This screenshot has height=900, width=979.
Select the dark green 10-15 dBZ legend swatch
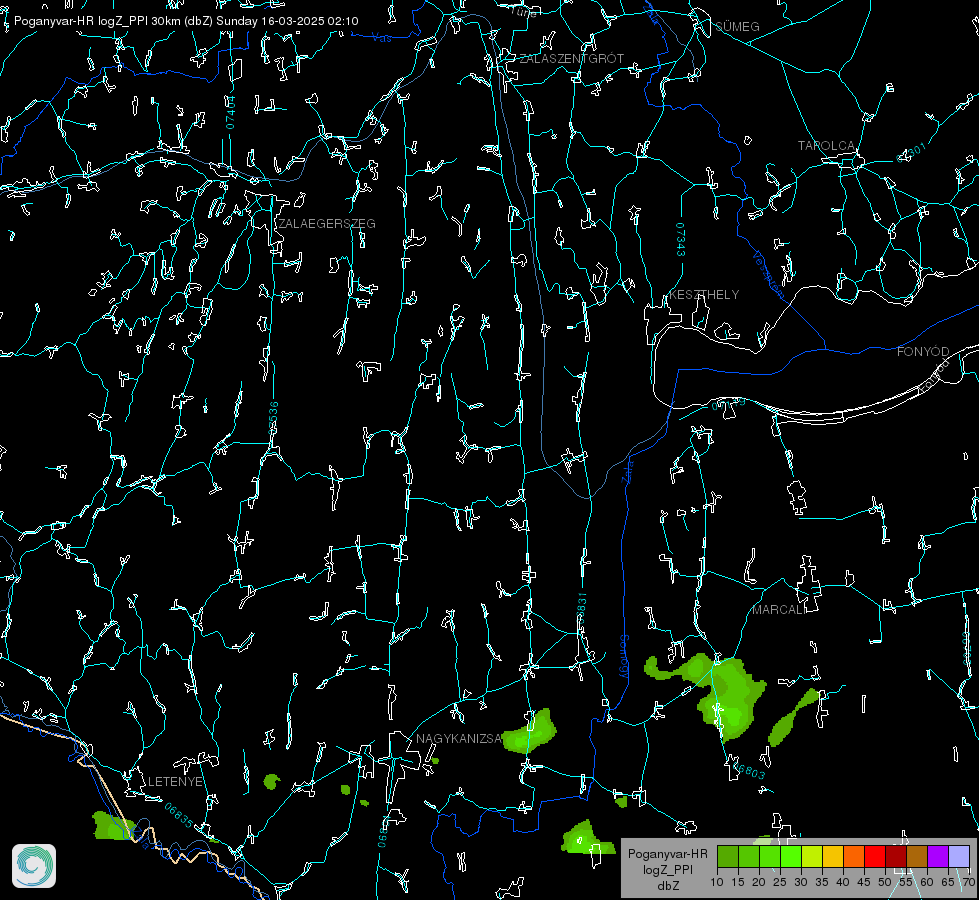(728, 856)
